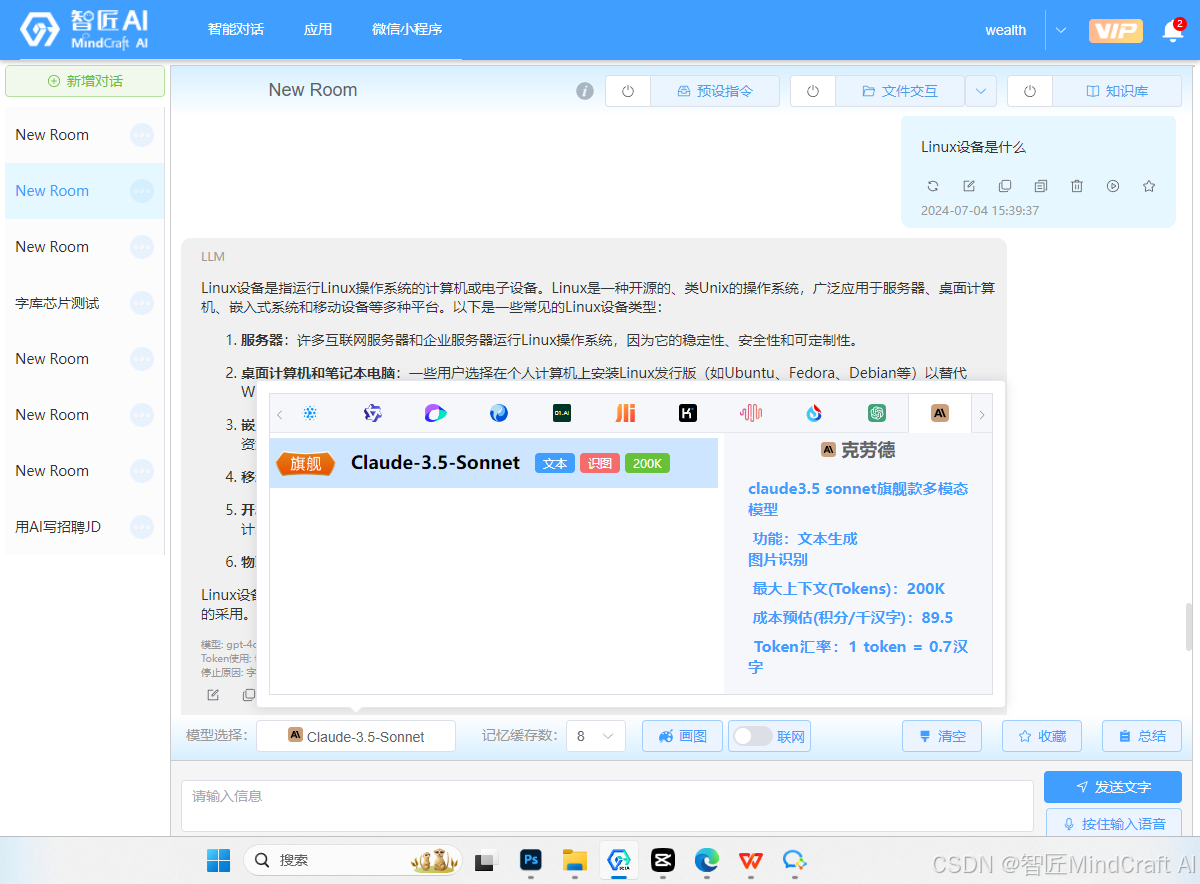This screenshot has height=884, width=1200.
Task: Open Photoshop from the taskbar
Action: (531, 860)
